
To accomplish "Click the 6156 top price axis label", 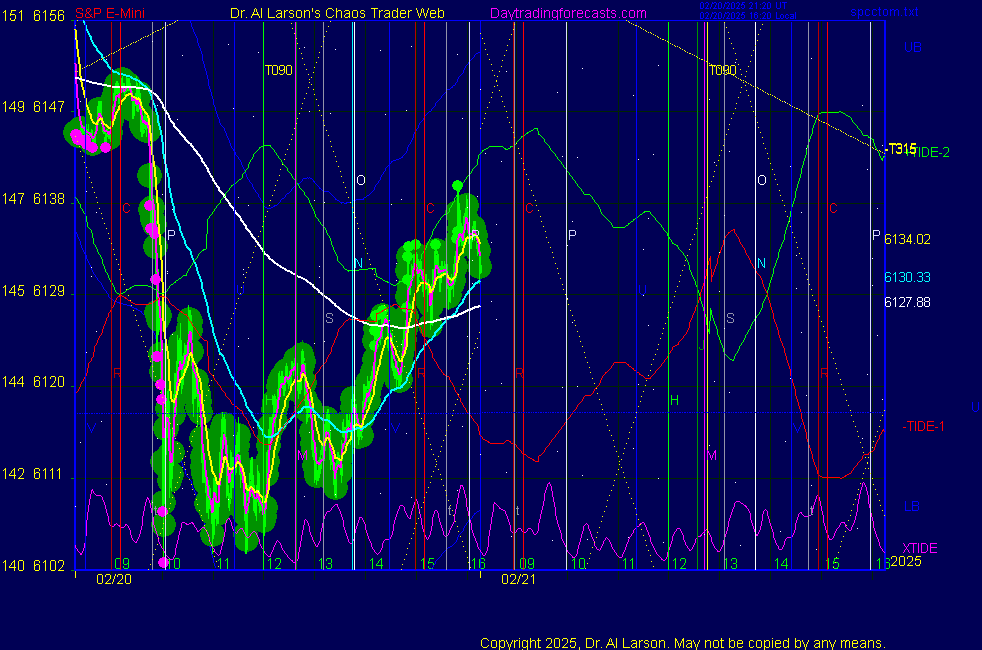I will point(49,16).
